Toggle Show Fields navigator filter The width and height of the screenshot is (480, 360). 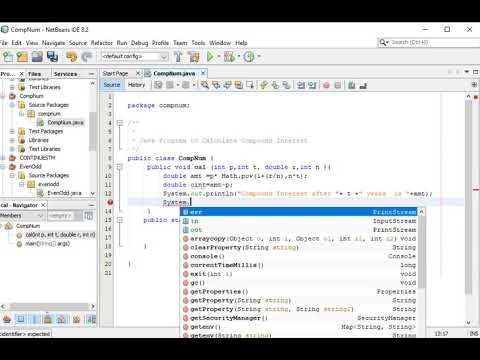[21, 319]
